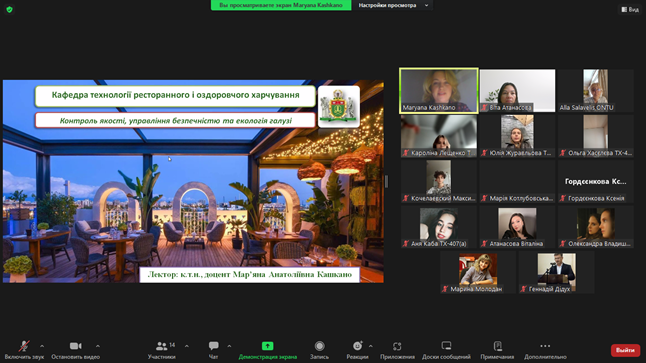Screen dimensions: 646x363
Task: Click the green screen-viewing banner
Action: click(x=281, y=5)
